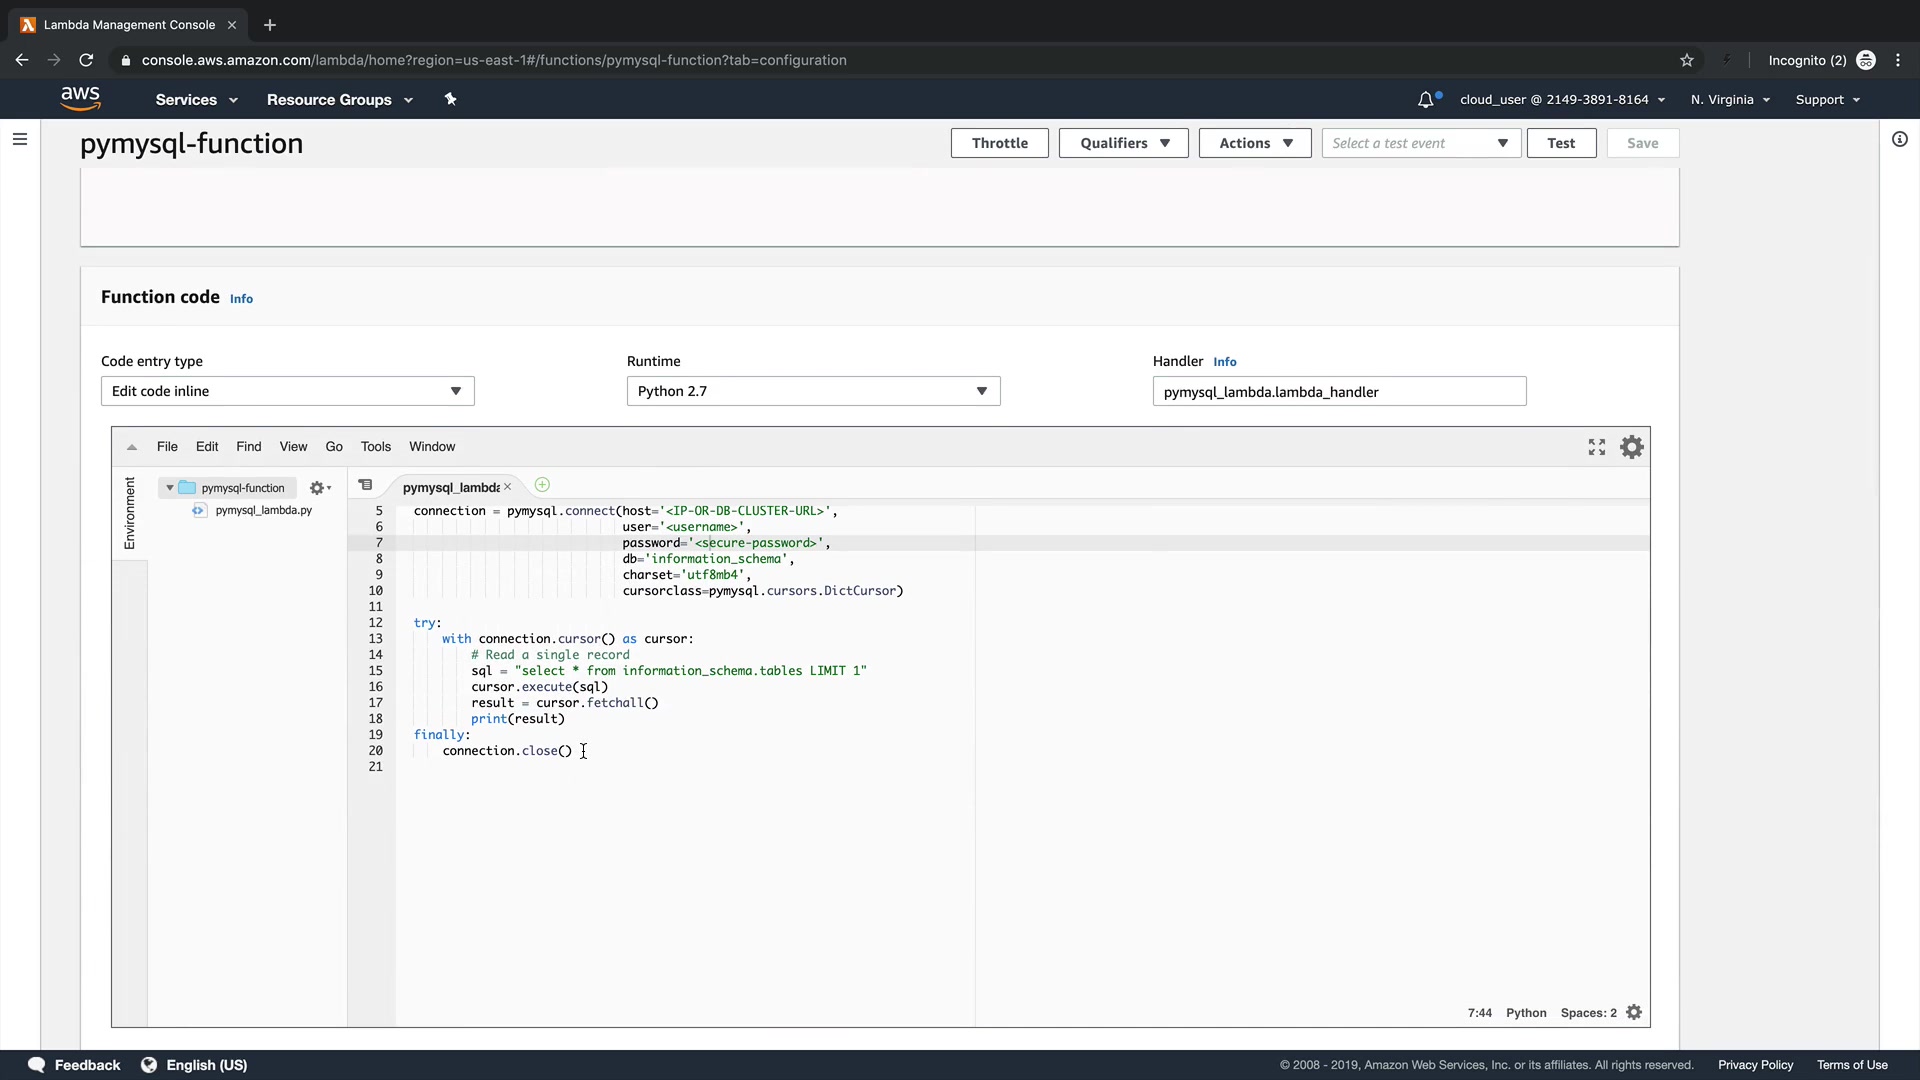1920x1080 pixels.
Task: Toggle fullscreen mode for code editor
Action: (x=1596, y=447)
